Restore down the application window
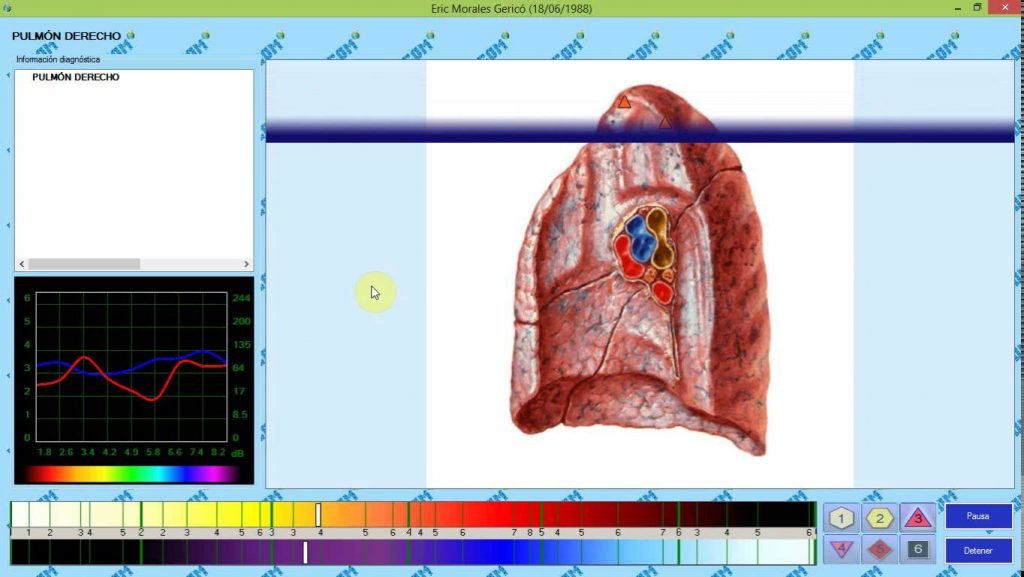 tap(977, 8)
